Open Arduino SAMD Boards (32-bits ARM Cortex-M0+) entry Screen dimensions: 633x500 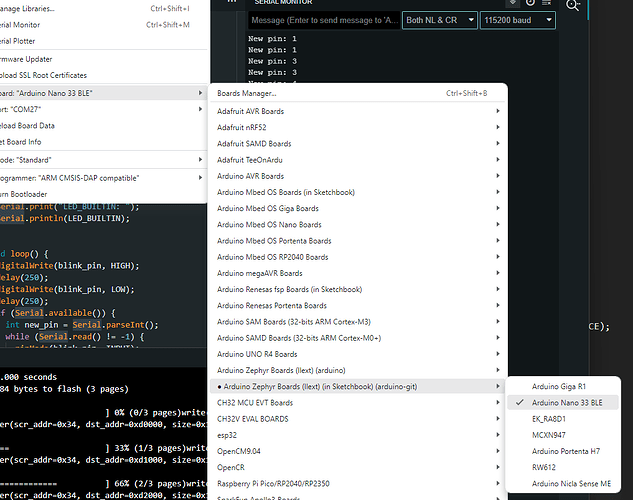(x=358, y=338)
